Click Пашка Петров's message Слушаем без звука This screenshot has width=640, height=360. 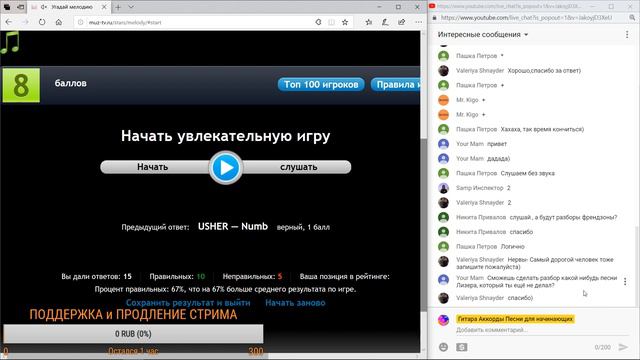click(527, 173)
